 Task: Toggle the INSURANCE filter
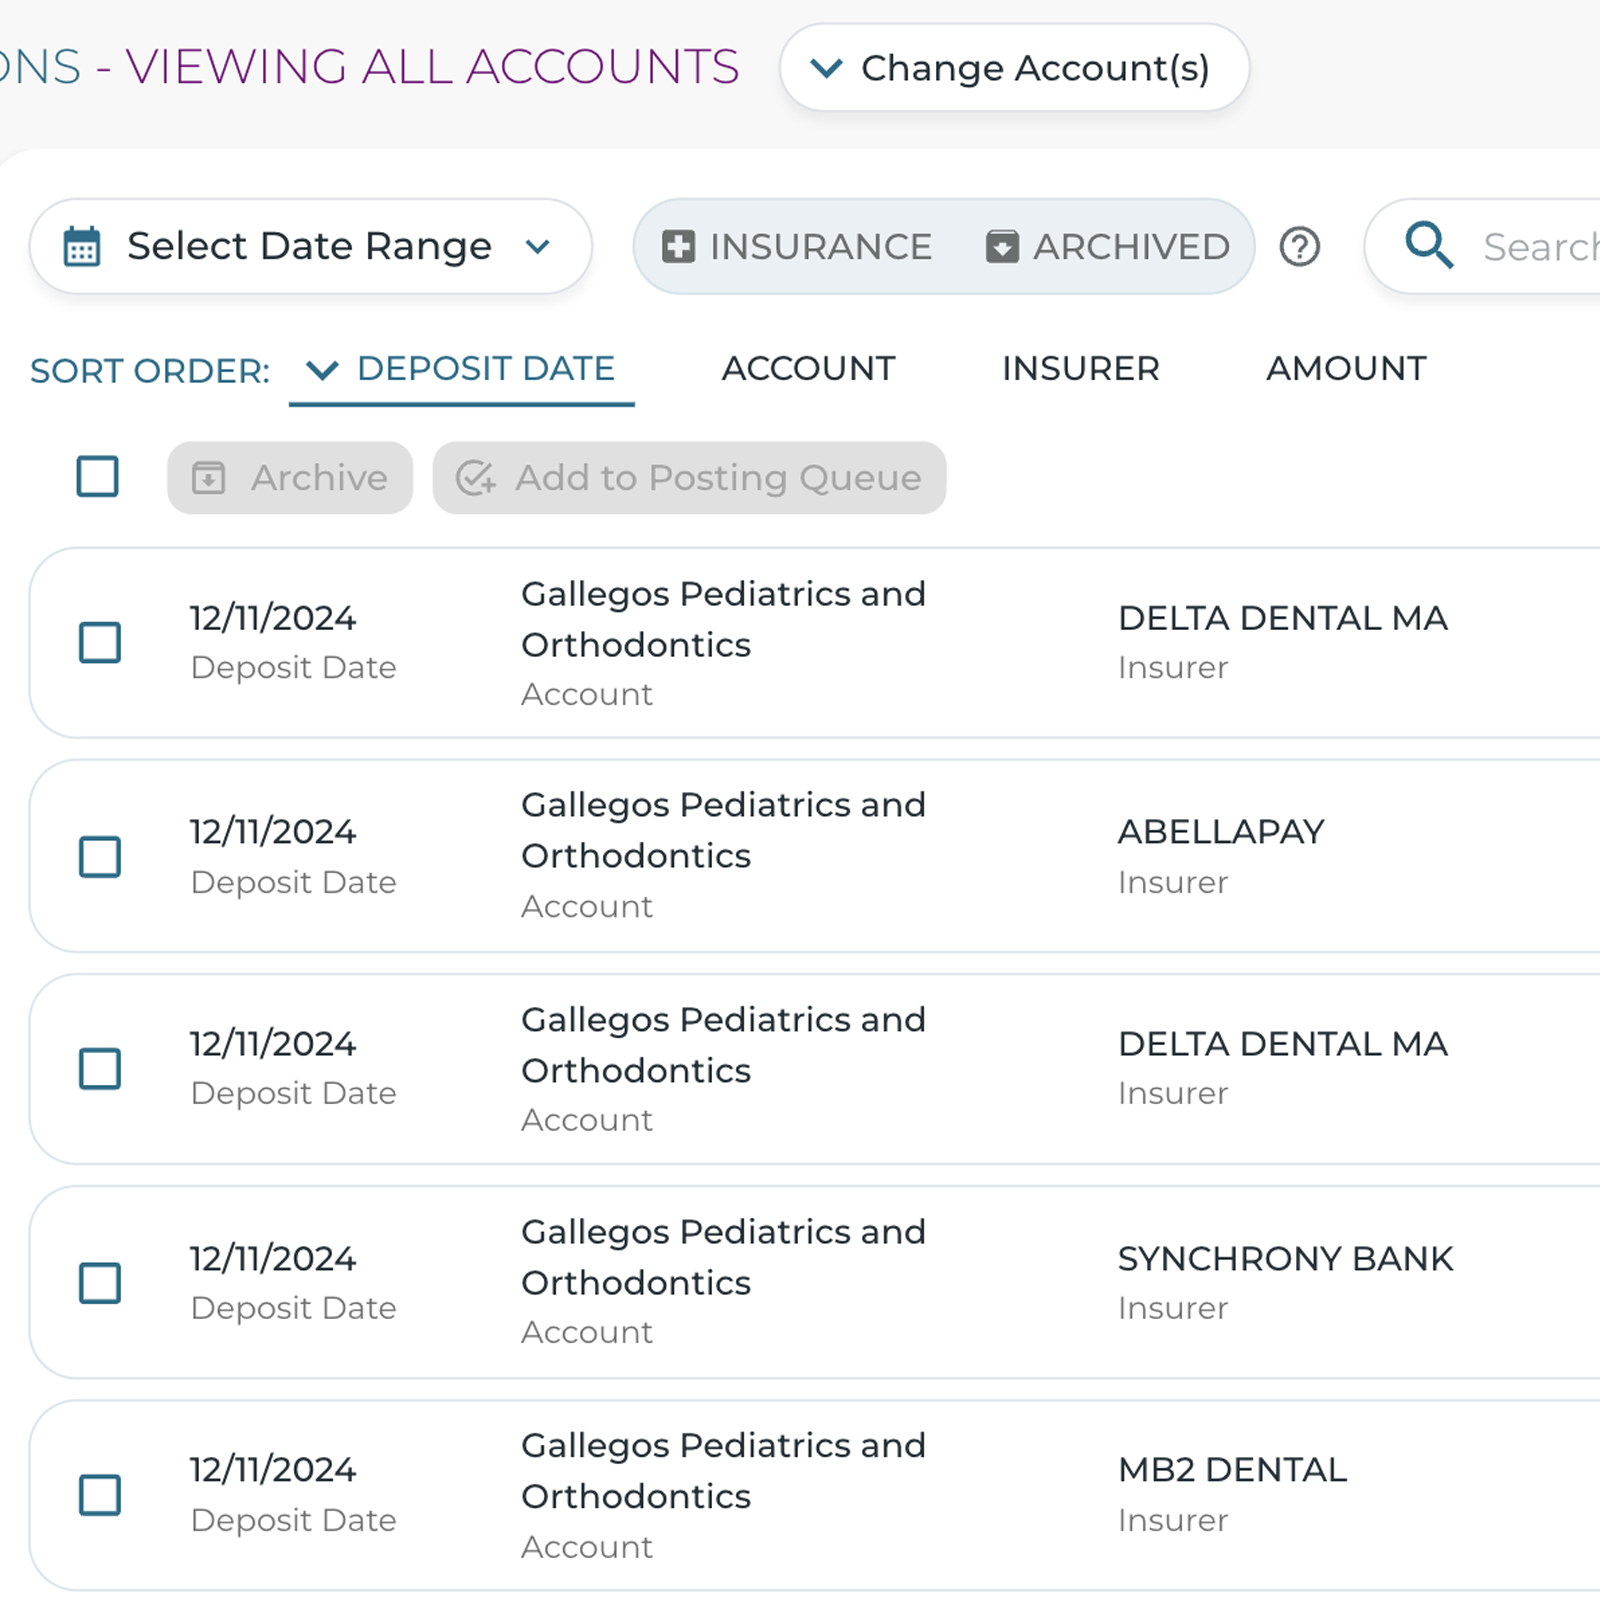tap(797, 247)
